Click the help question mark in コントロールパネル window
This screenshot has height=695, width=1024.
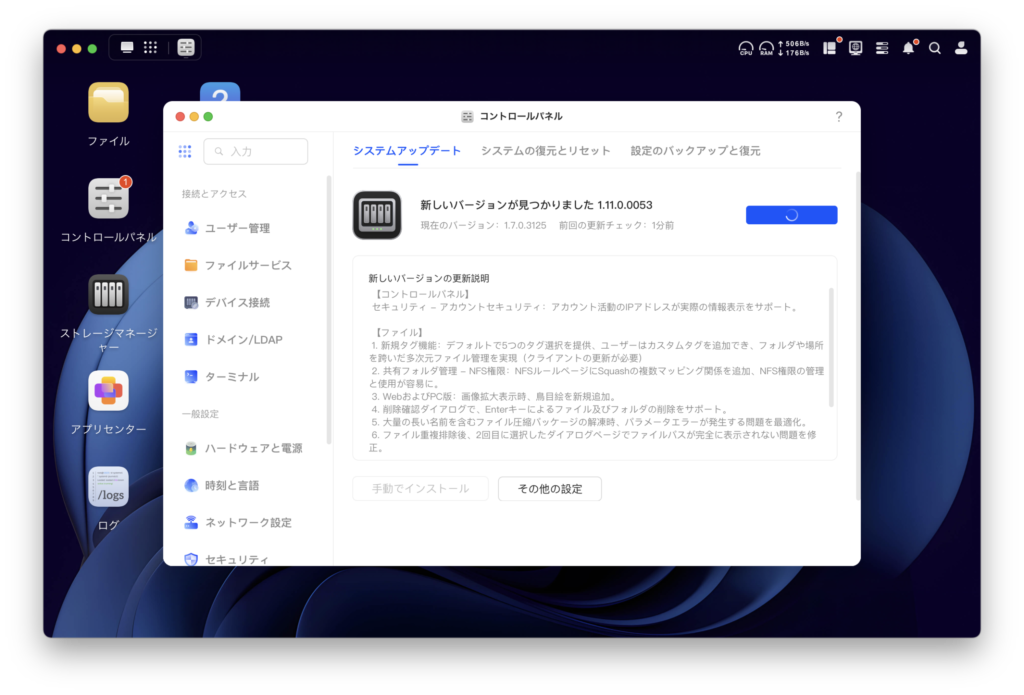tap(838, 117)
